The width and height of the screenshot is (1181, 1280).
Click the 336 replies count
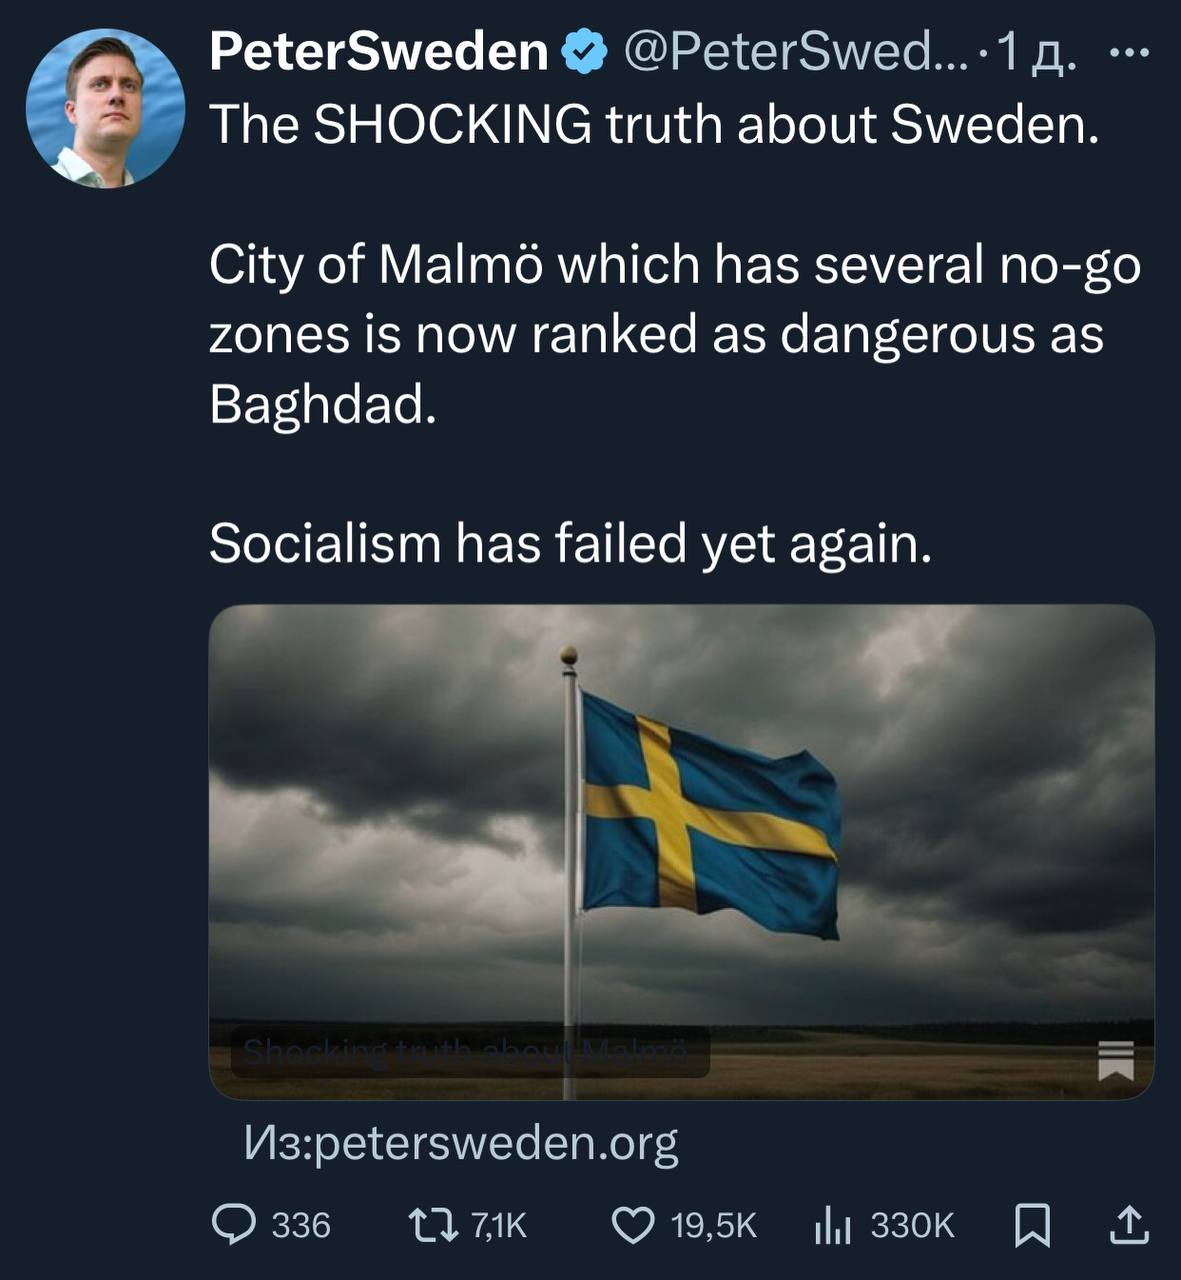[x=301, y=1225]
